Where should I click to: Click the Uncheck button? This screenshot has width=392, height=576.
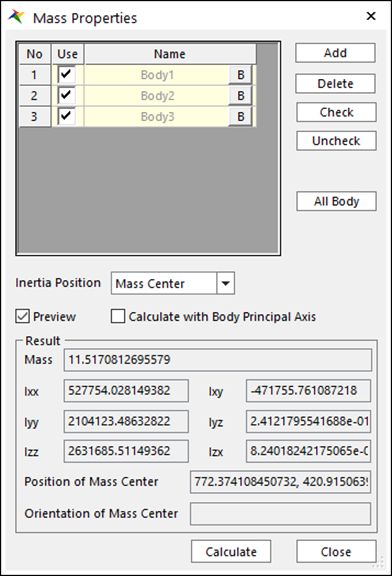(x=337, y=141)
